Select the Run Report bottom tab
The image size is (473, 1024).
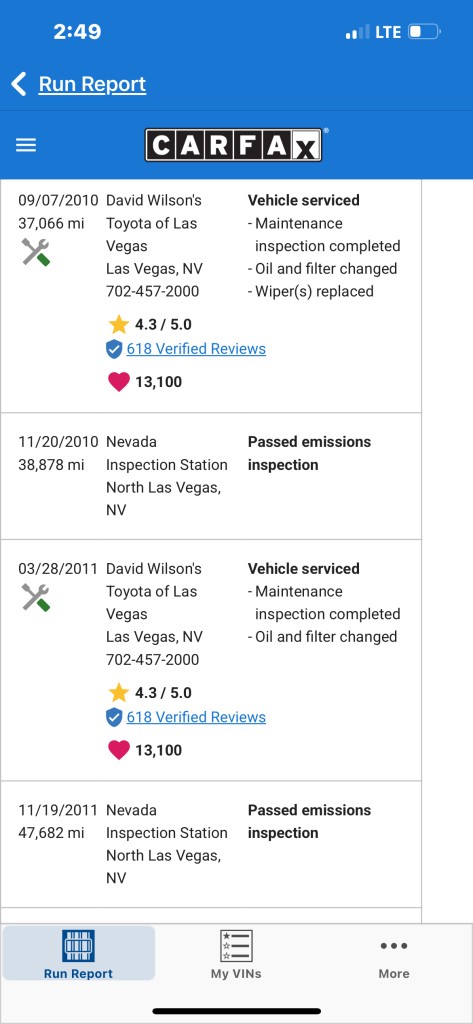(x=78, y=953)
